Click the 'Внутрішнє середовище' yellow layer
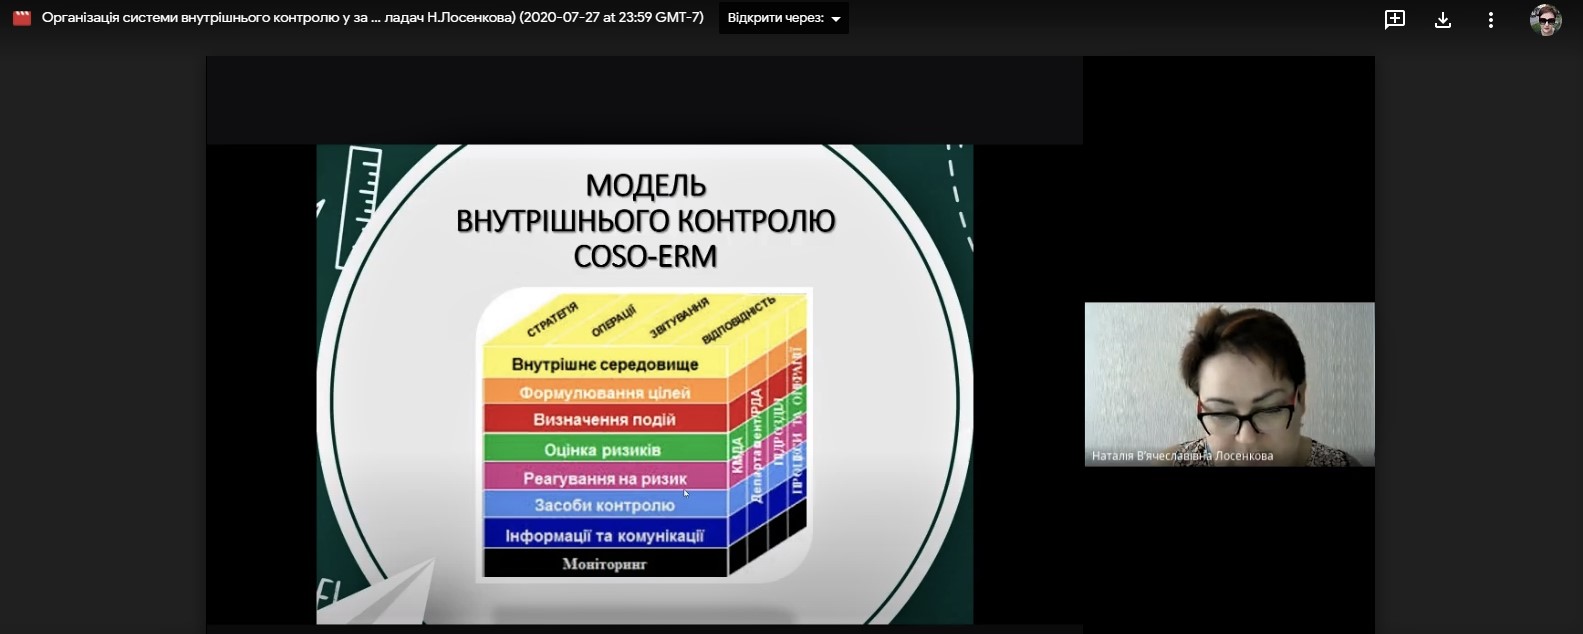 tap(605, 364)
